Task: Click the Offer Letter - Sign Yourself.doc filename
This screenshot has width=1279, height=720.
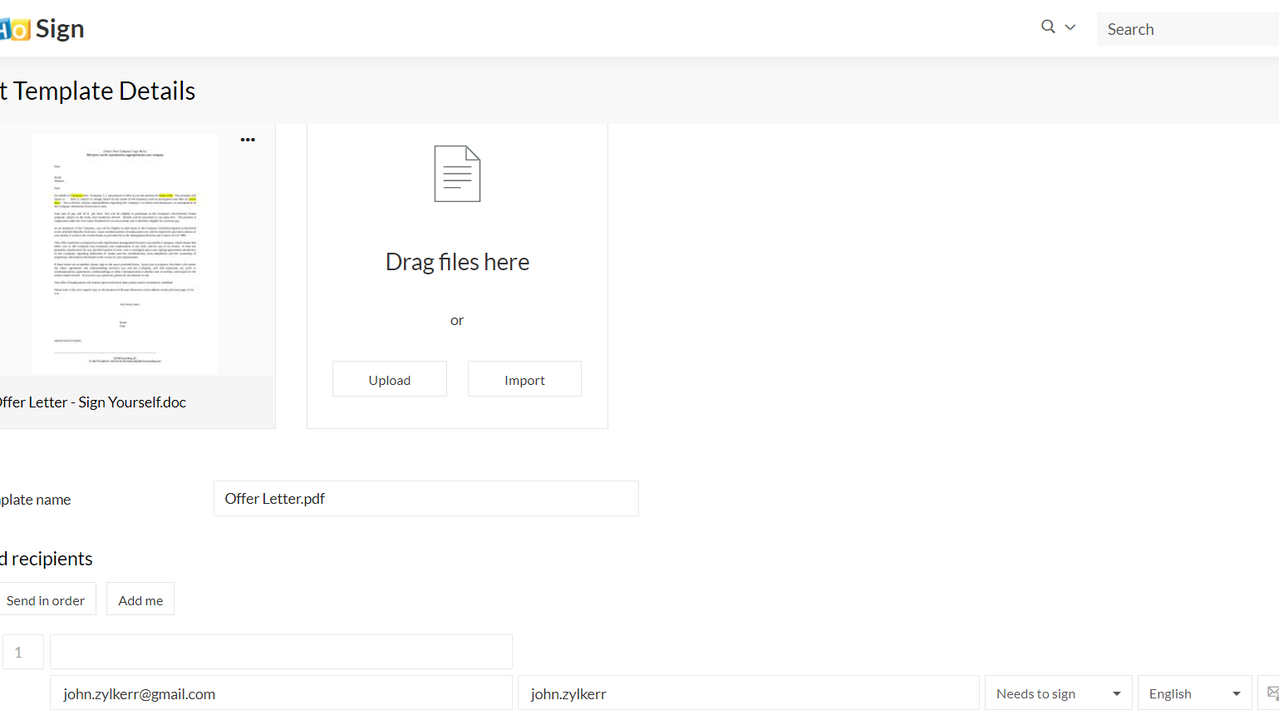Action: pos(90,402)
